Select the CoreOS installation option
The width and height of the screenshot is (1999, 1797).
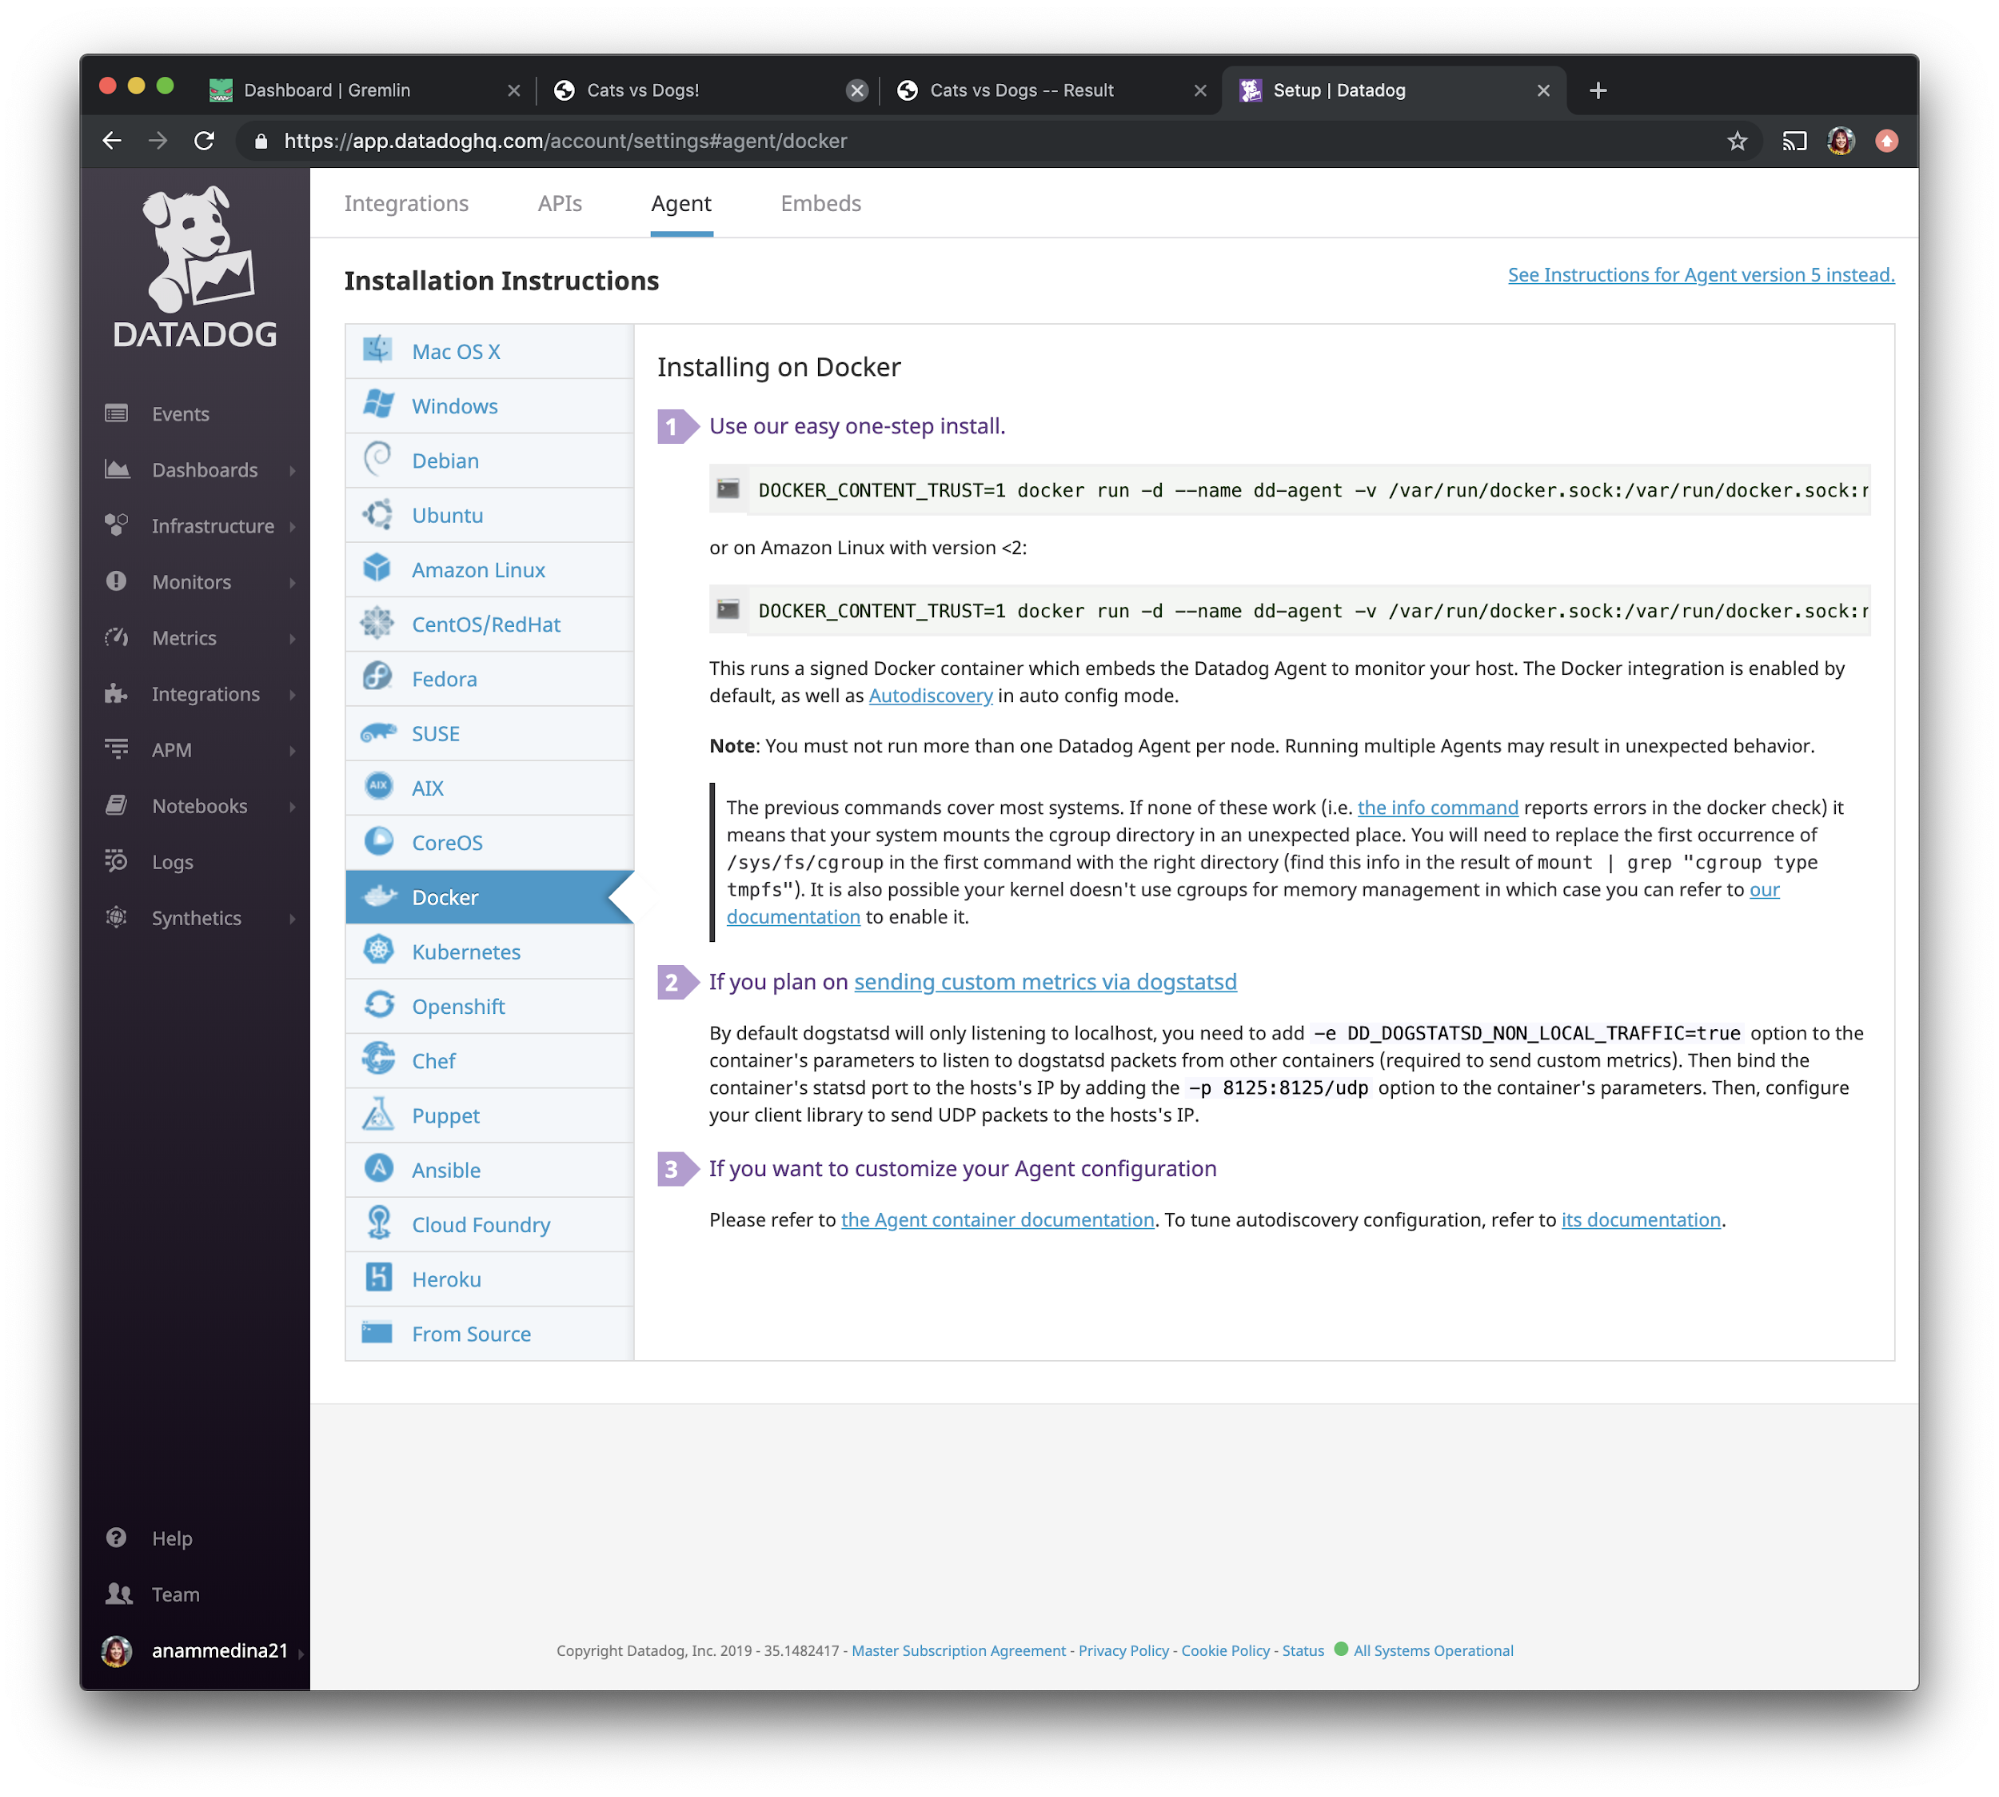coord(449,841)
